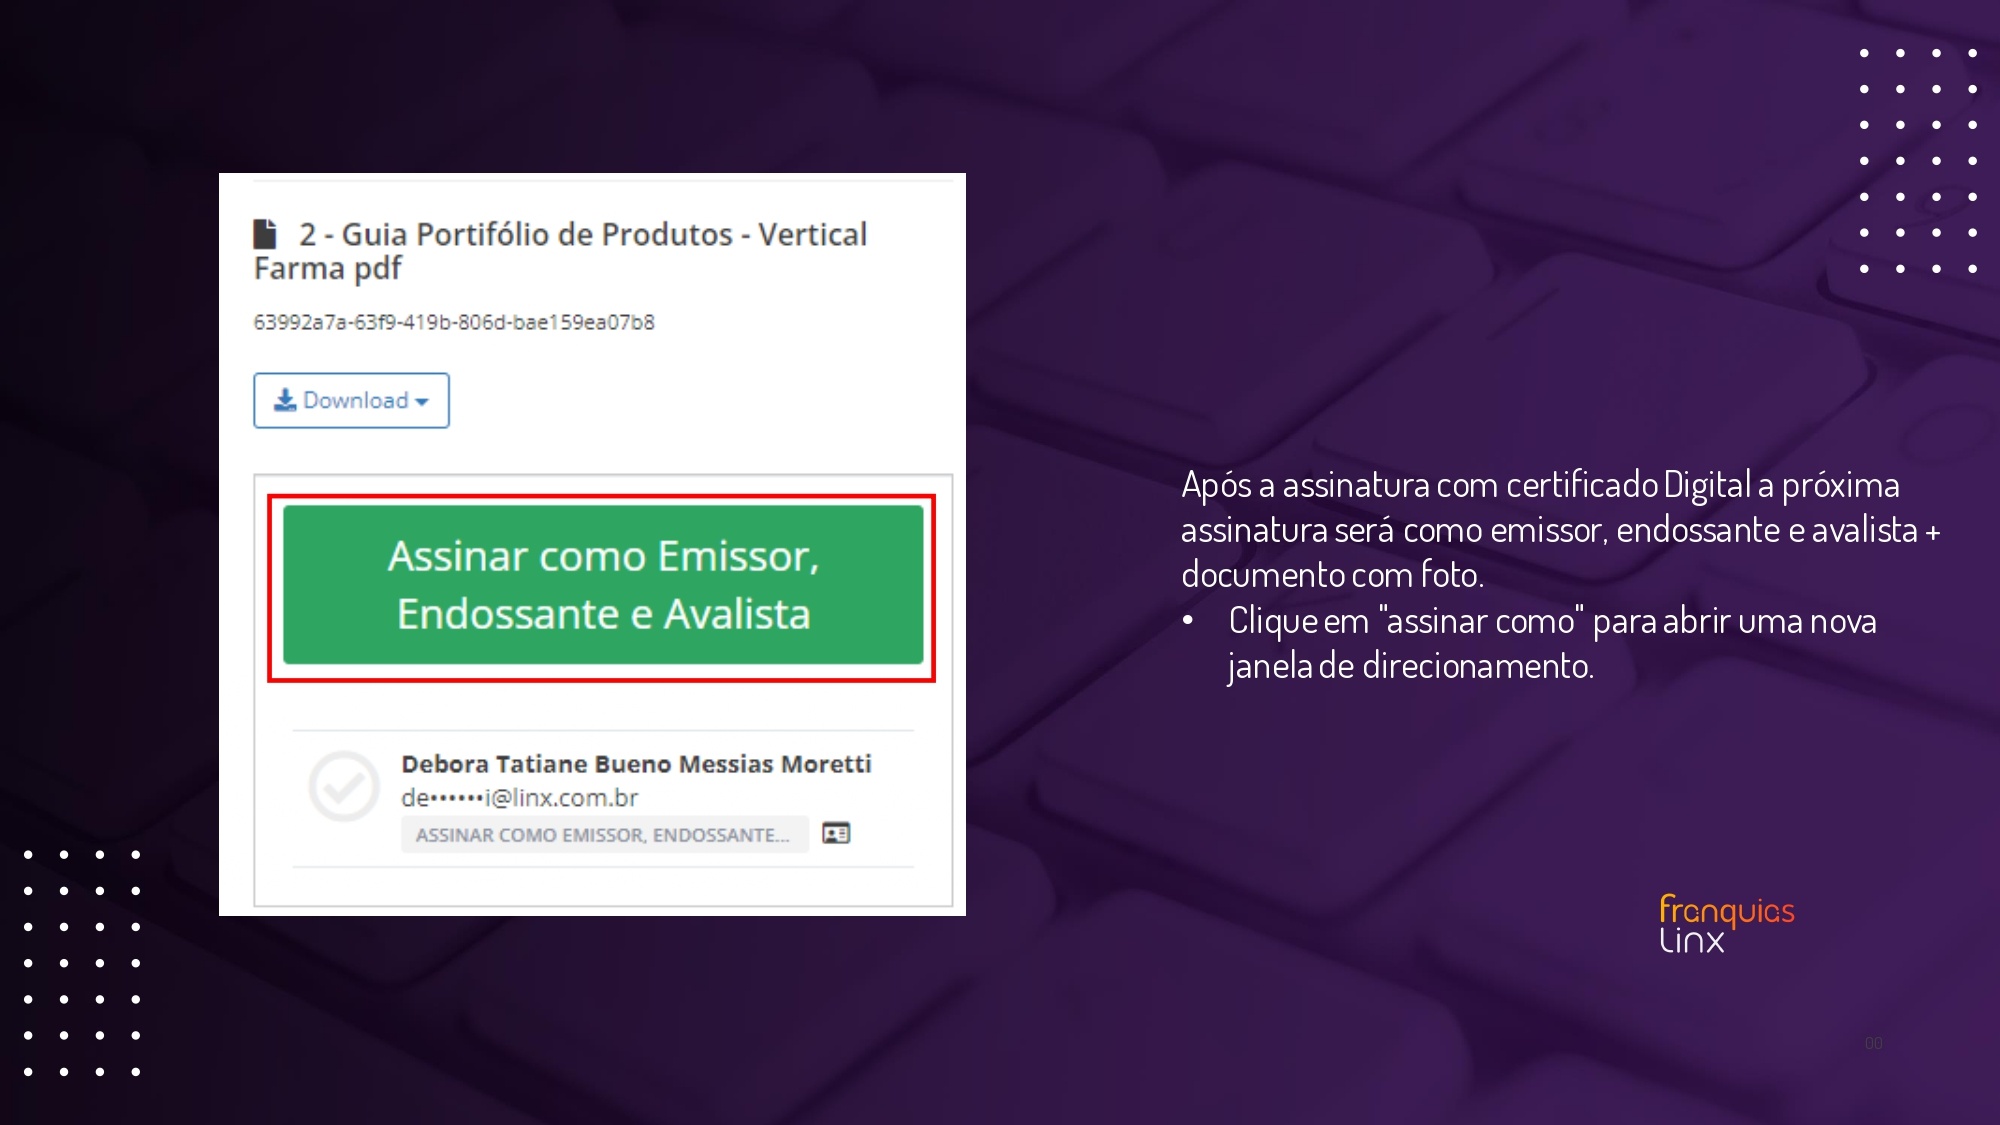Click the signer checkmark circle icon

point(344,787)
